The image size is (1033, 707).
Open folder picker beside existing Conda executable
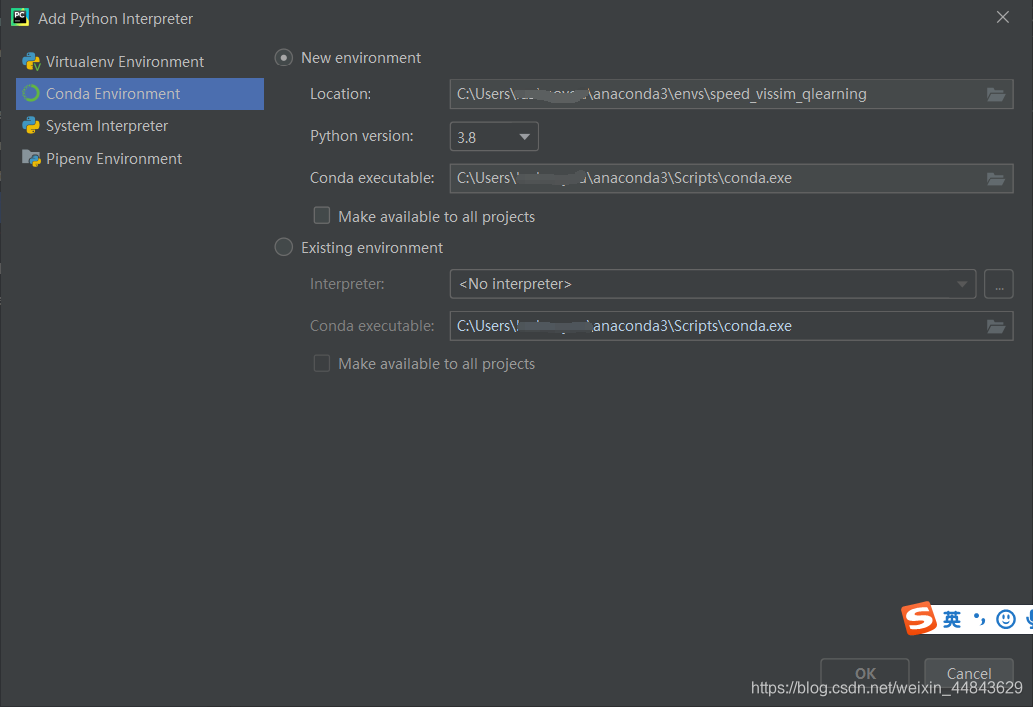(x=996, y=325)
